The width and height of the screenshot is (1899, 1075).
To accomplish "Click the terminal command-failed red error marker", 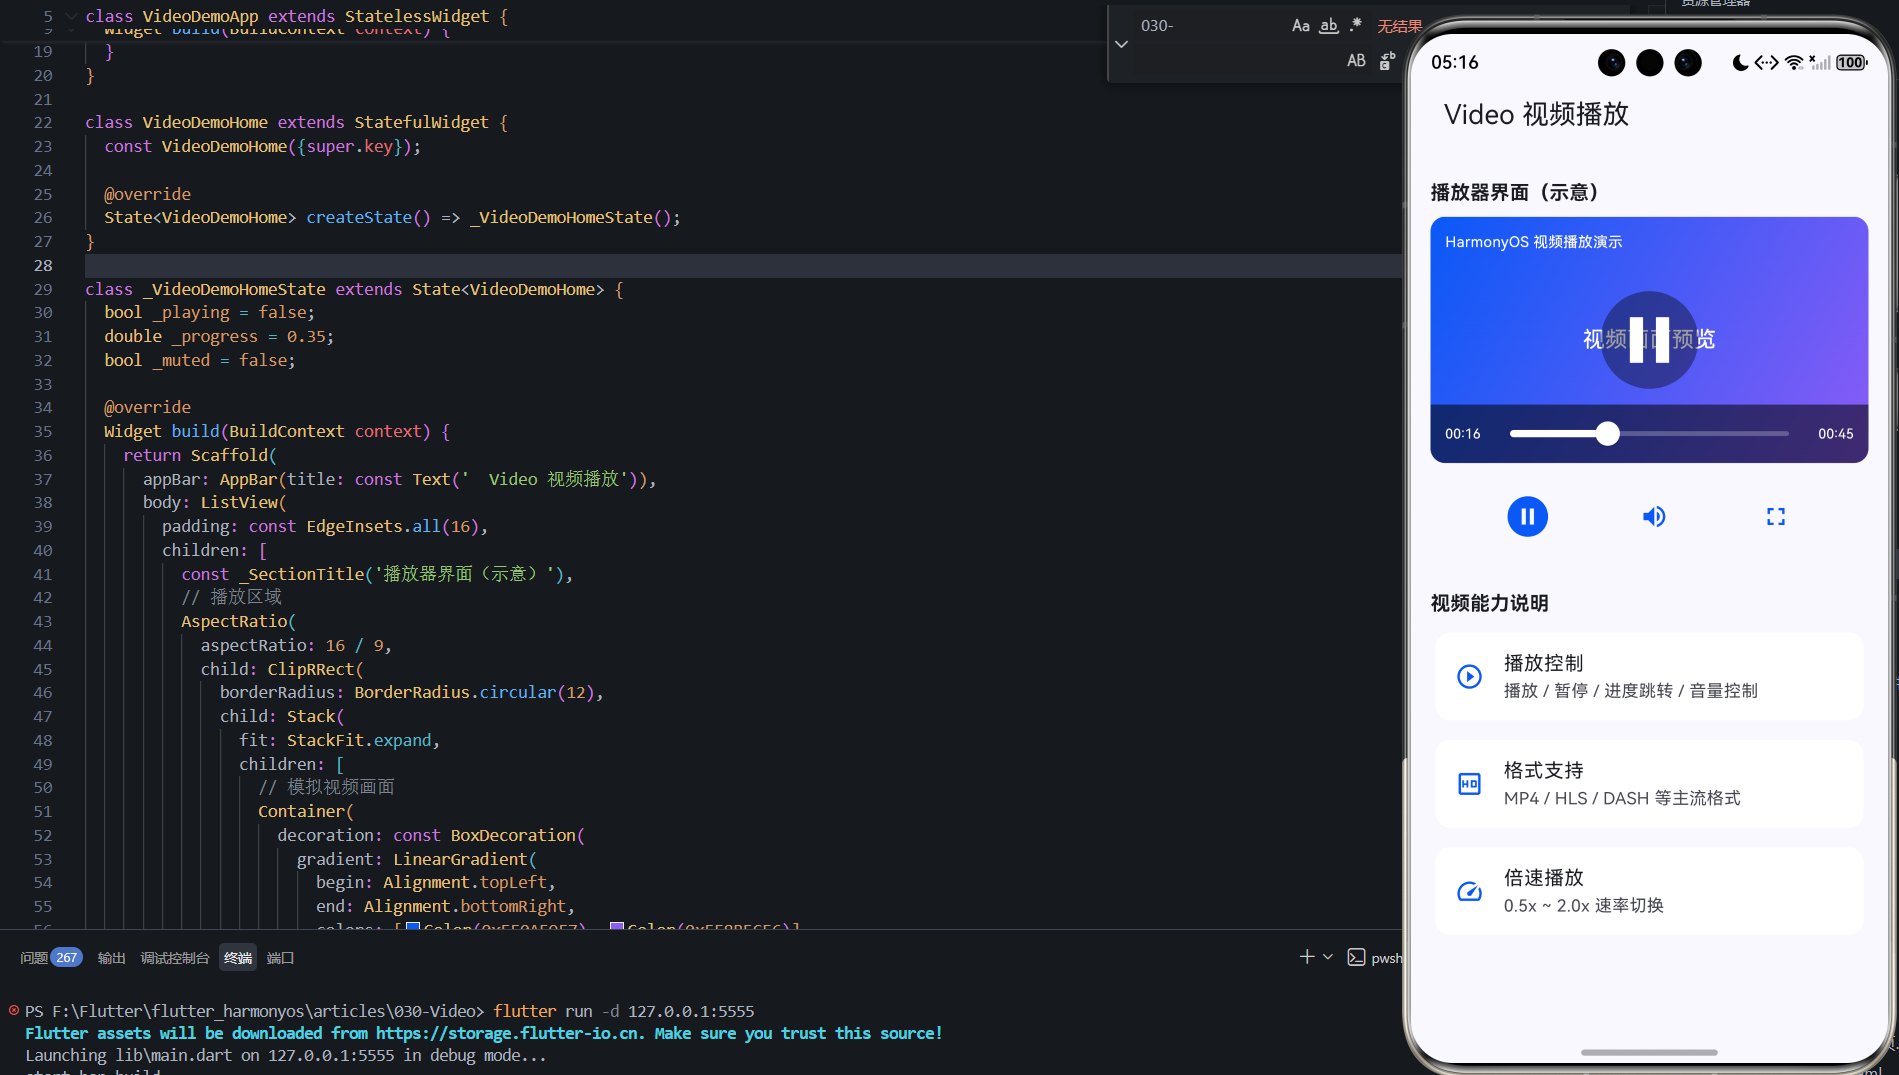I will click(x=14, y=1010).
